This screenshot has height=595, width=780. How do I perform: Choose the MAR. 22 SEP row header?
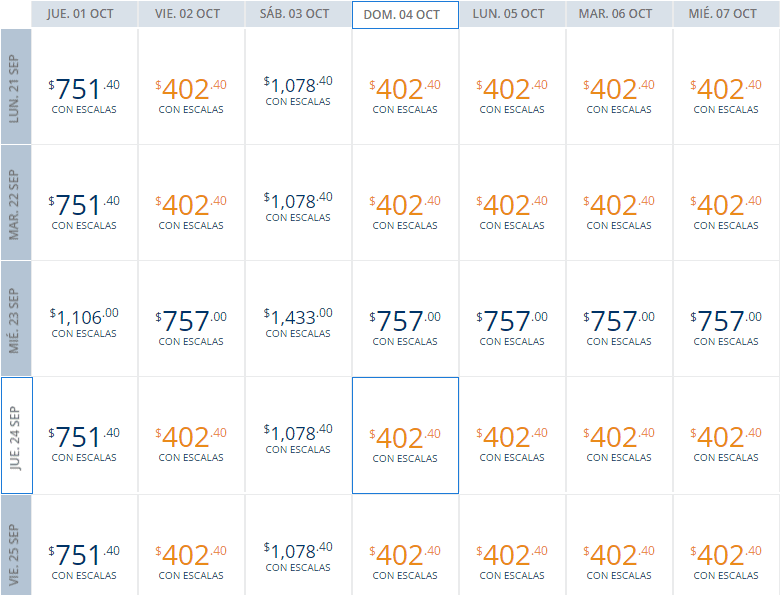16,202
